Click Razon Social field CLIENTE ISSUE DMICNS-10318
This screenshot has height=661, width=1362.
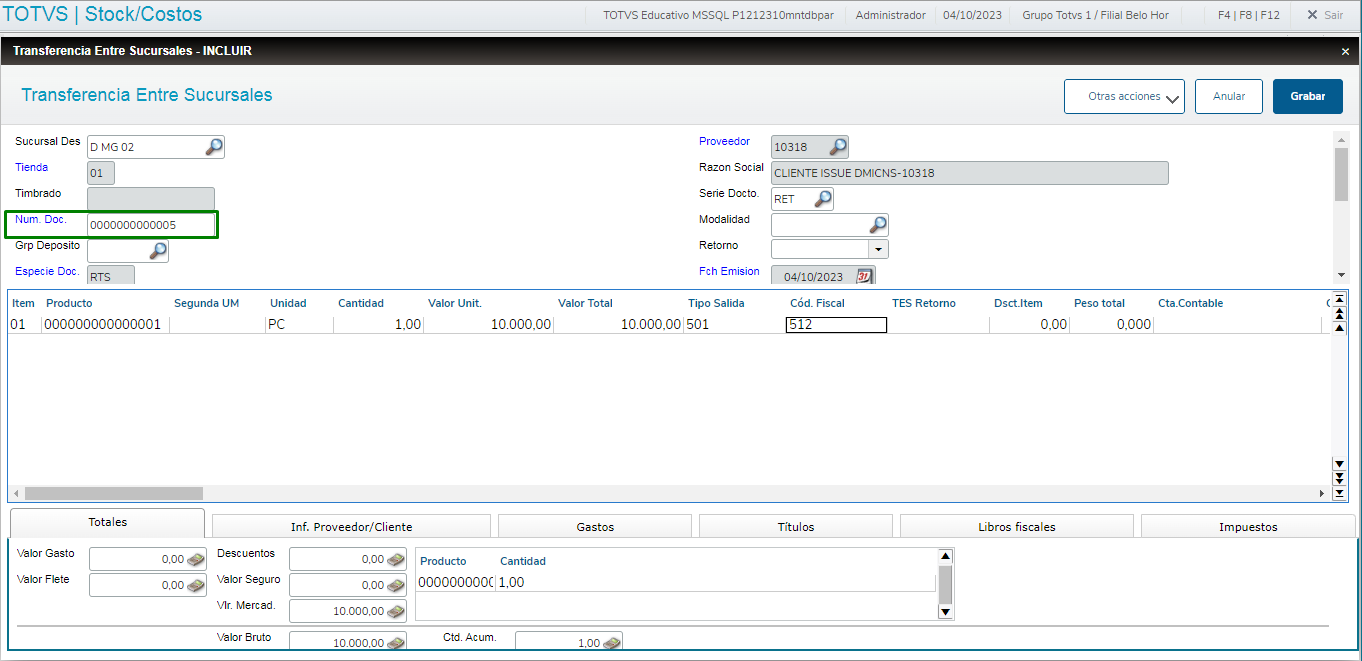pos(970,173)
